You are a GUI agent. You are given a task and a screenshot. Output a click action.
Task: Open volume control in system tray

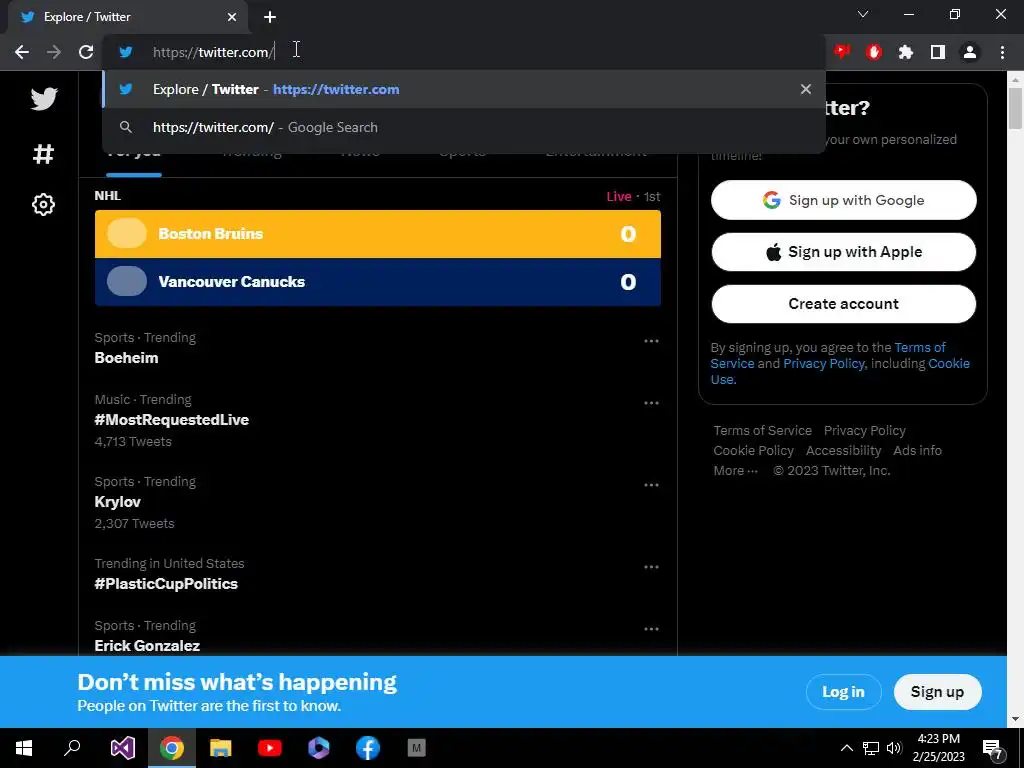click(895, 748)
